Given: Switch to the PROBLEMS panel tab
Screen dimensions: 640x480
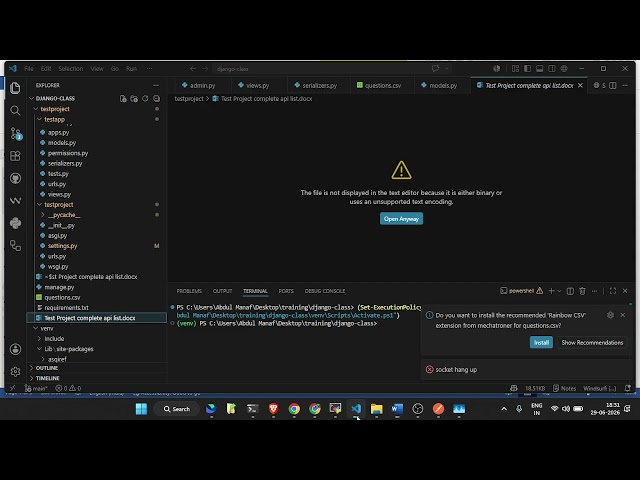Looking at the screenshot, I should coord(189,291).
